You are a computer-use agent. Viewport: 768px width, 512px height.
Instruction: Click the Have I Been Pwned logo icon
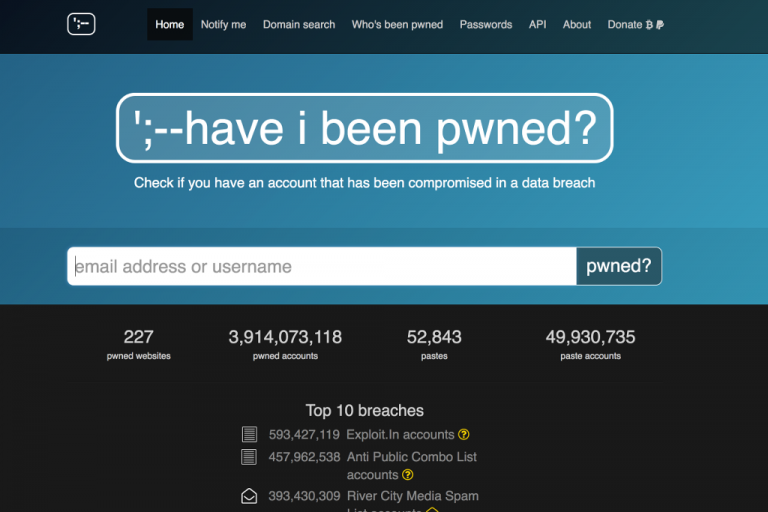click(81, 24)
